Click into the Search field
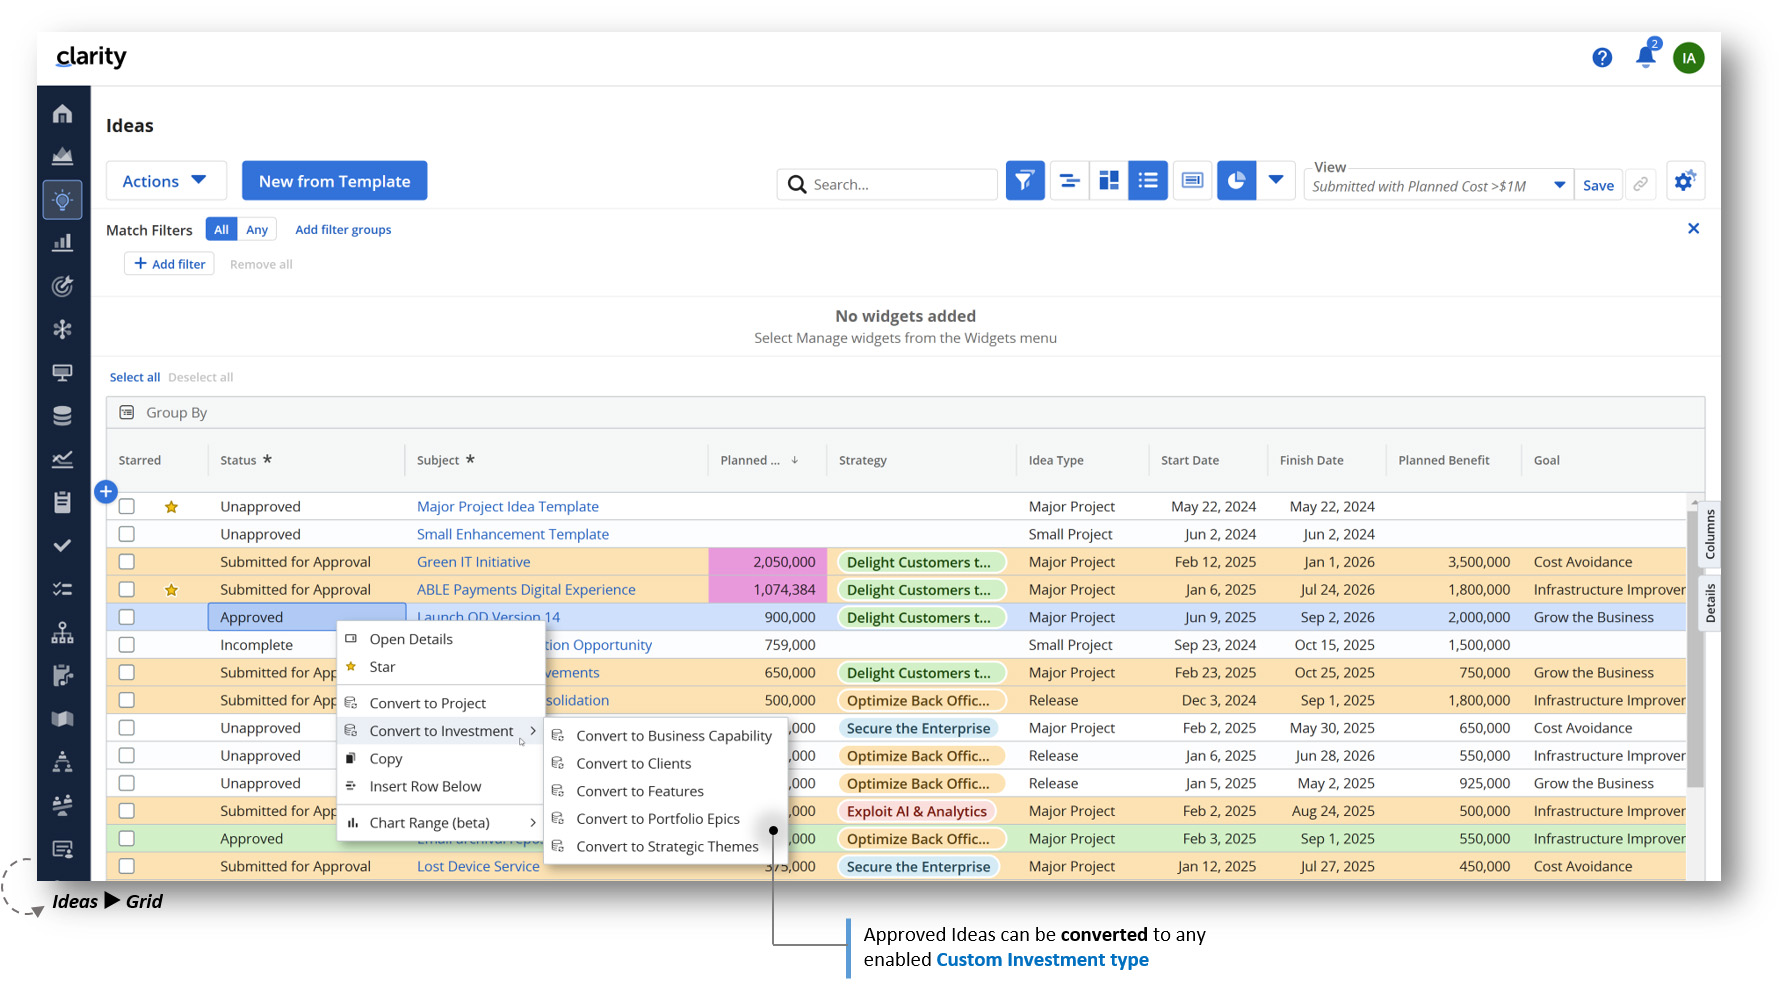 click(887, 185)
